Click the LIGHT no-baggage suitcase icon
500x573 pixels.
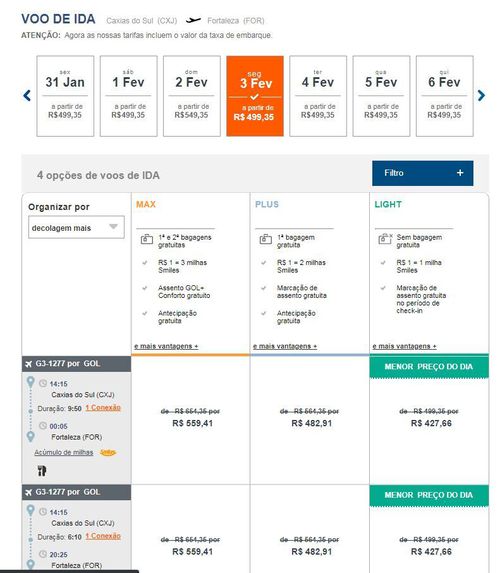coord(385,239)
